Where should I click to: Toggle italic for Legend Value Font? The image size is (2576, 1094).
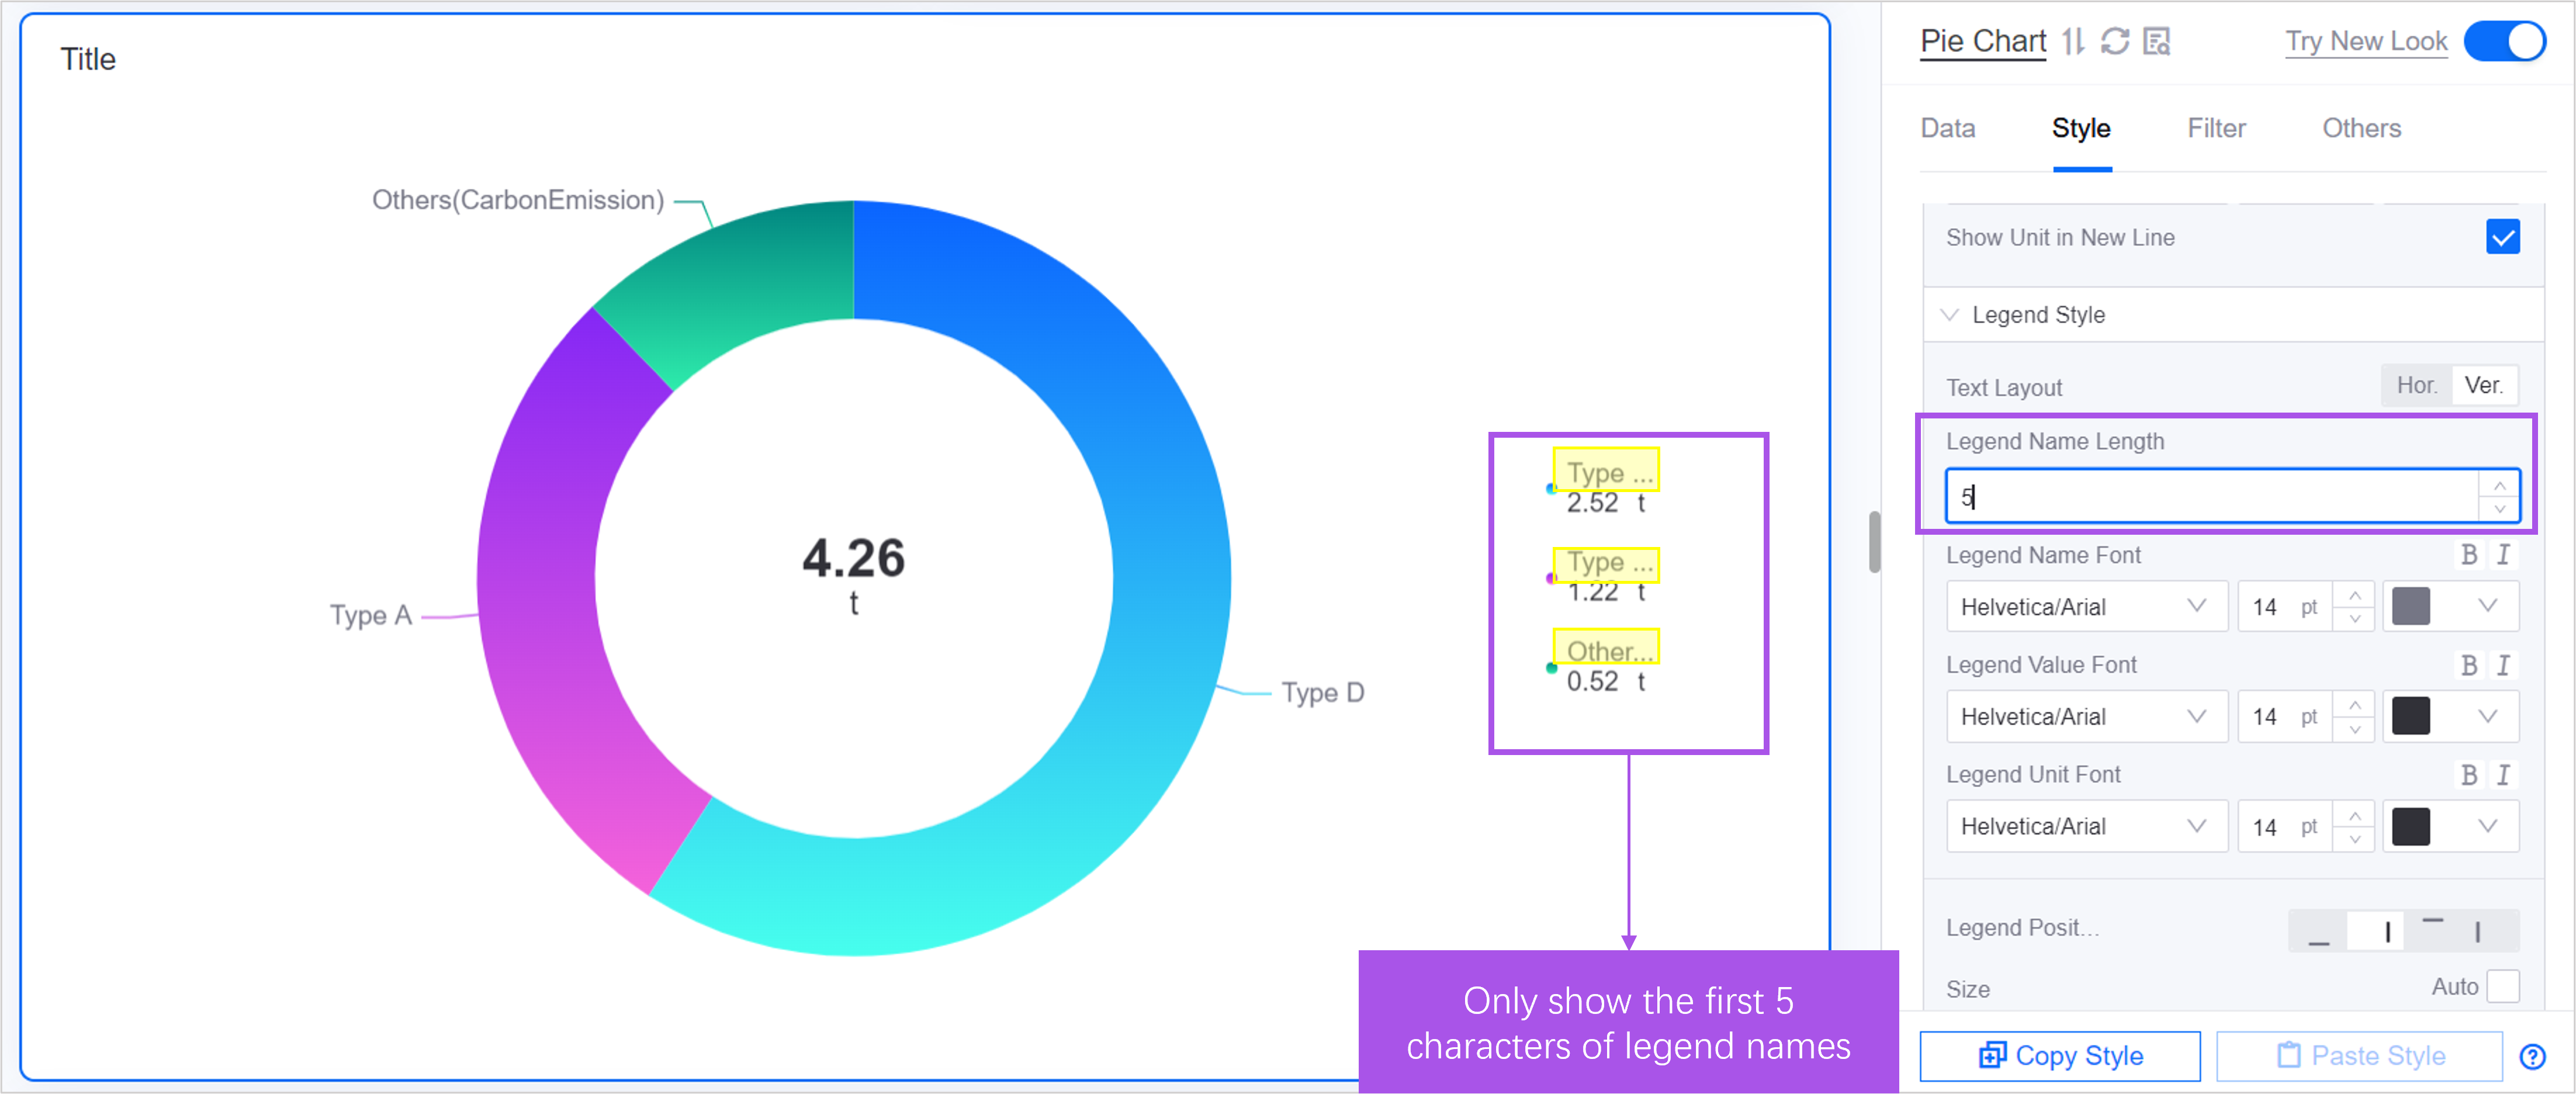(x=2503, y=665)
